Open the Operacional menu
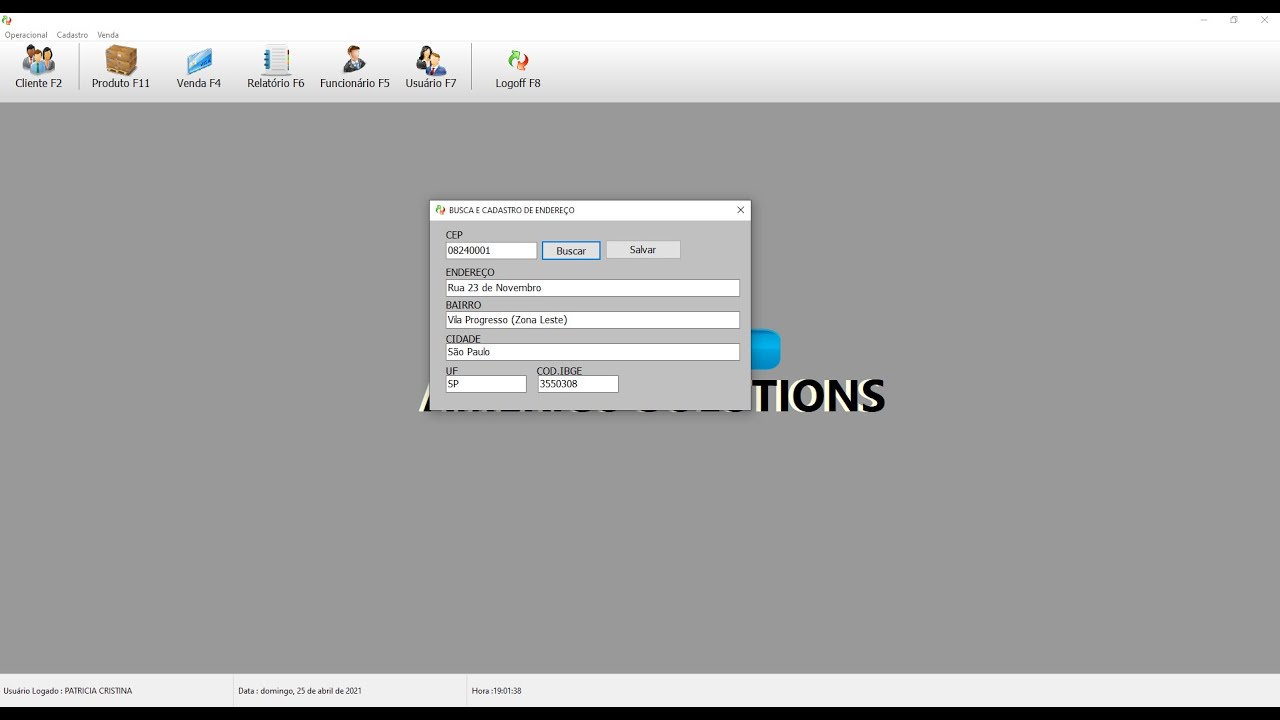Viewport: 1280px width, 720px height. click(x=26, y=35)
